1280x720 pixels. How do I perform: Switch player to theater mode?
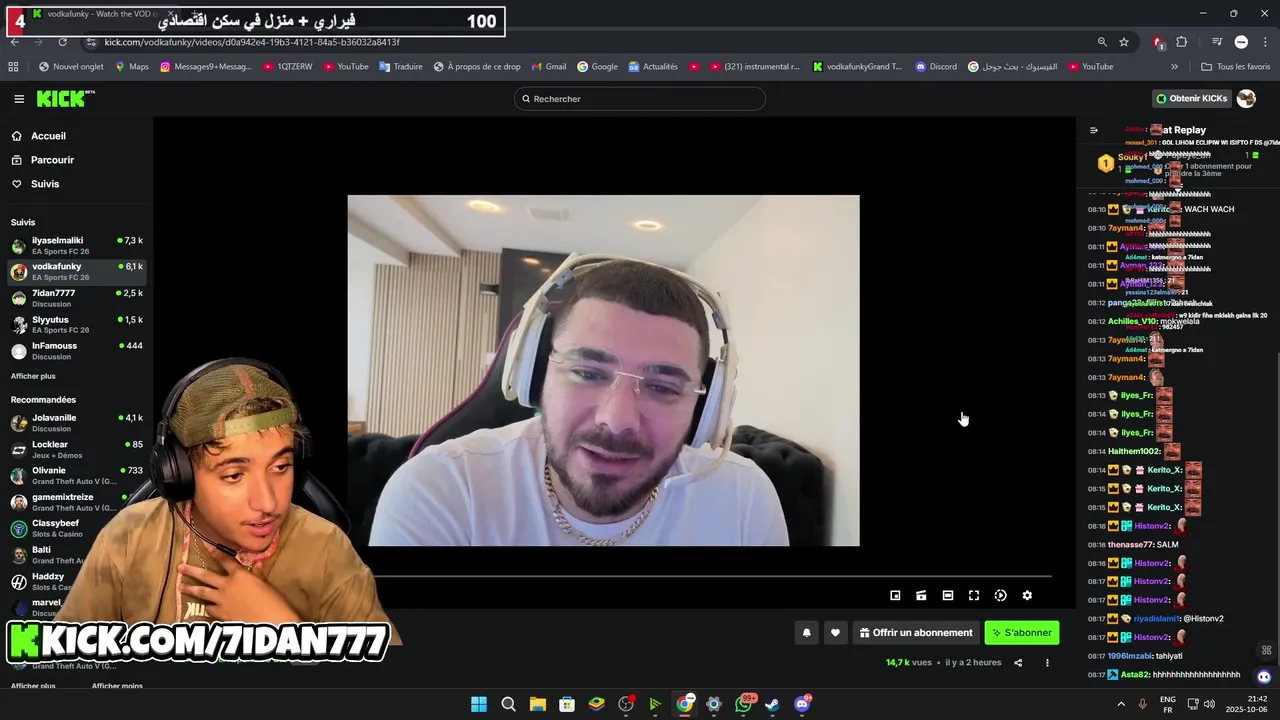click(x=948, y=595)
